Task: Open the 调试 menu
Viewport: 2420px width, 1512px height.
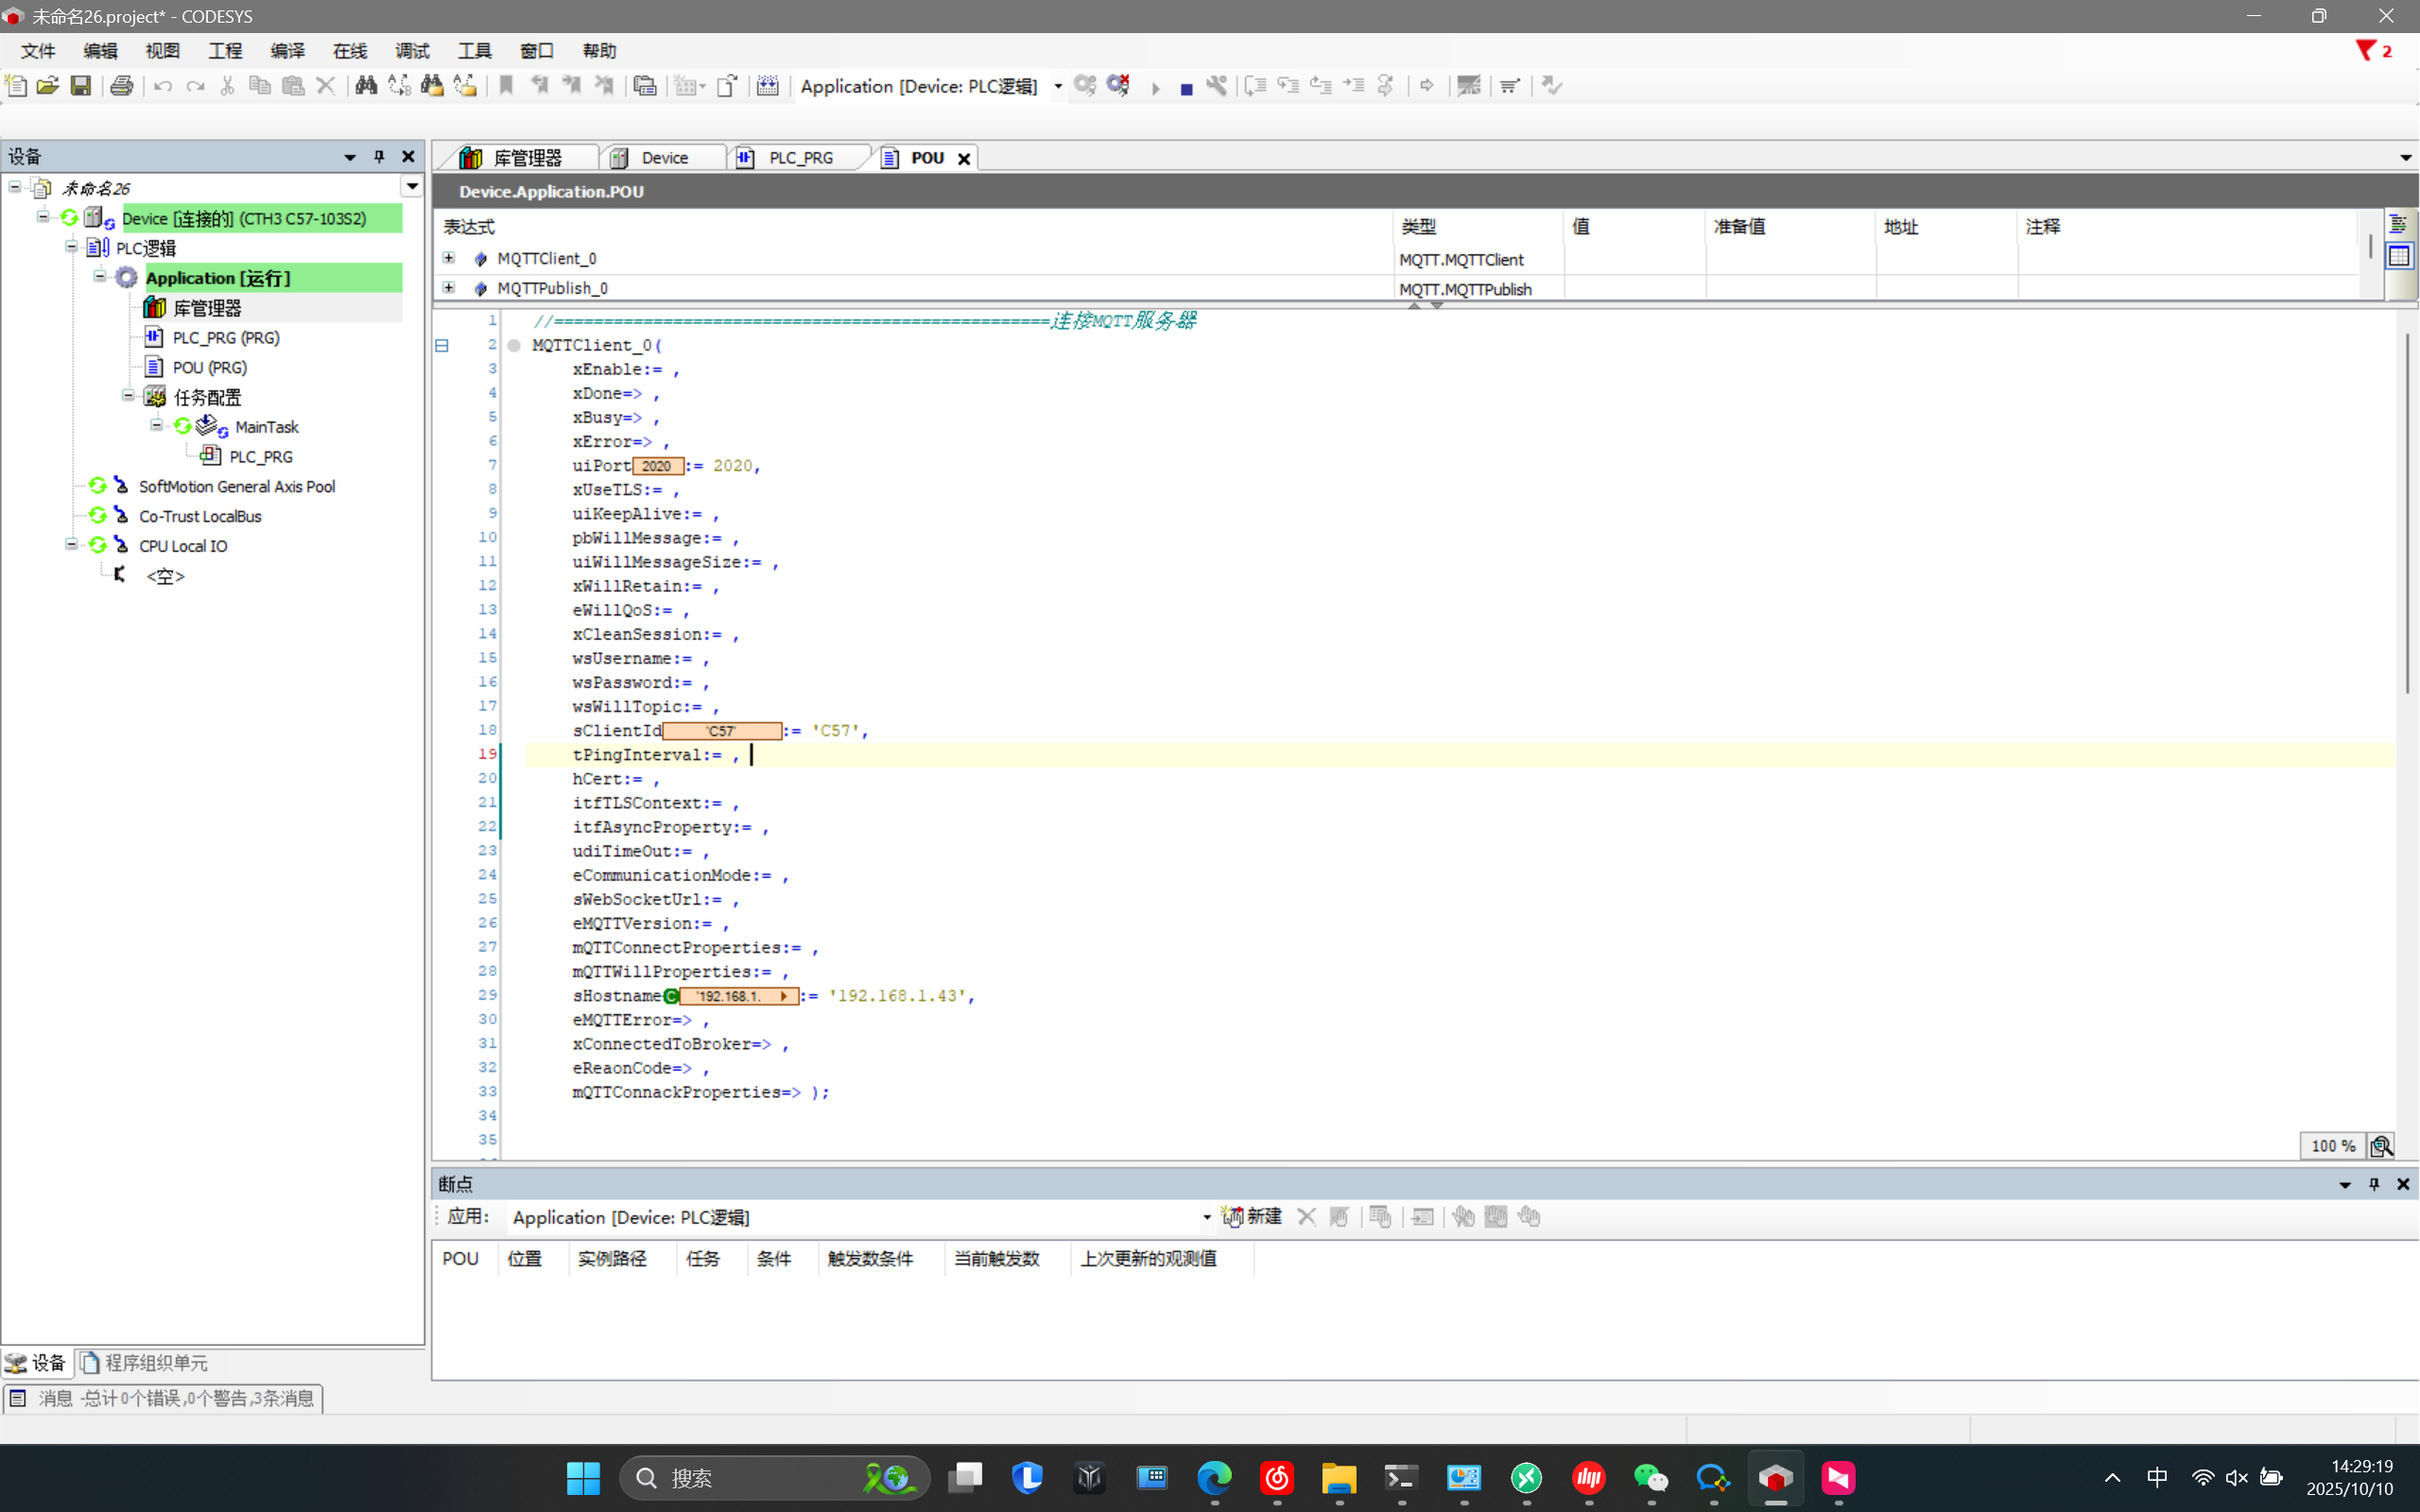Action: tap(412, 51)
